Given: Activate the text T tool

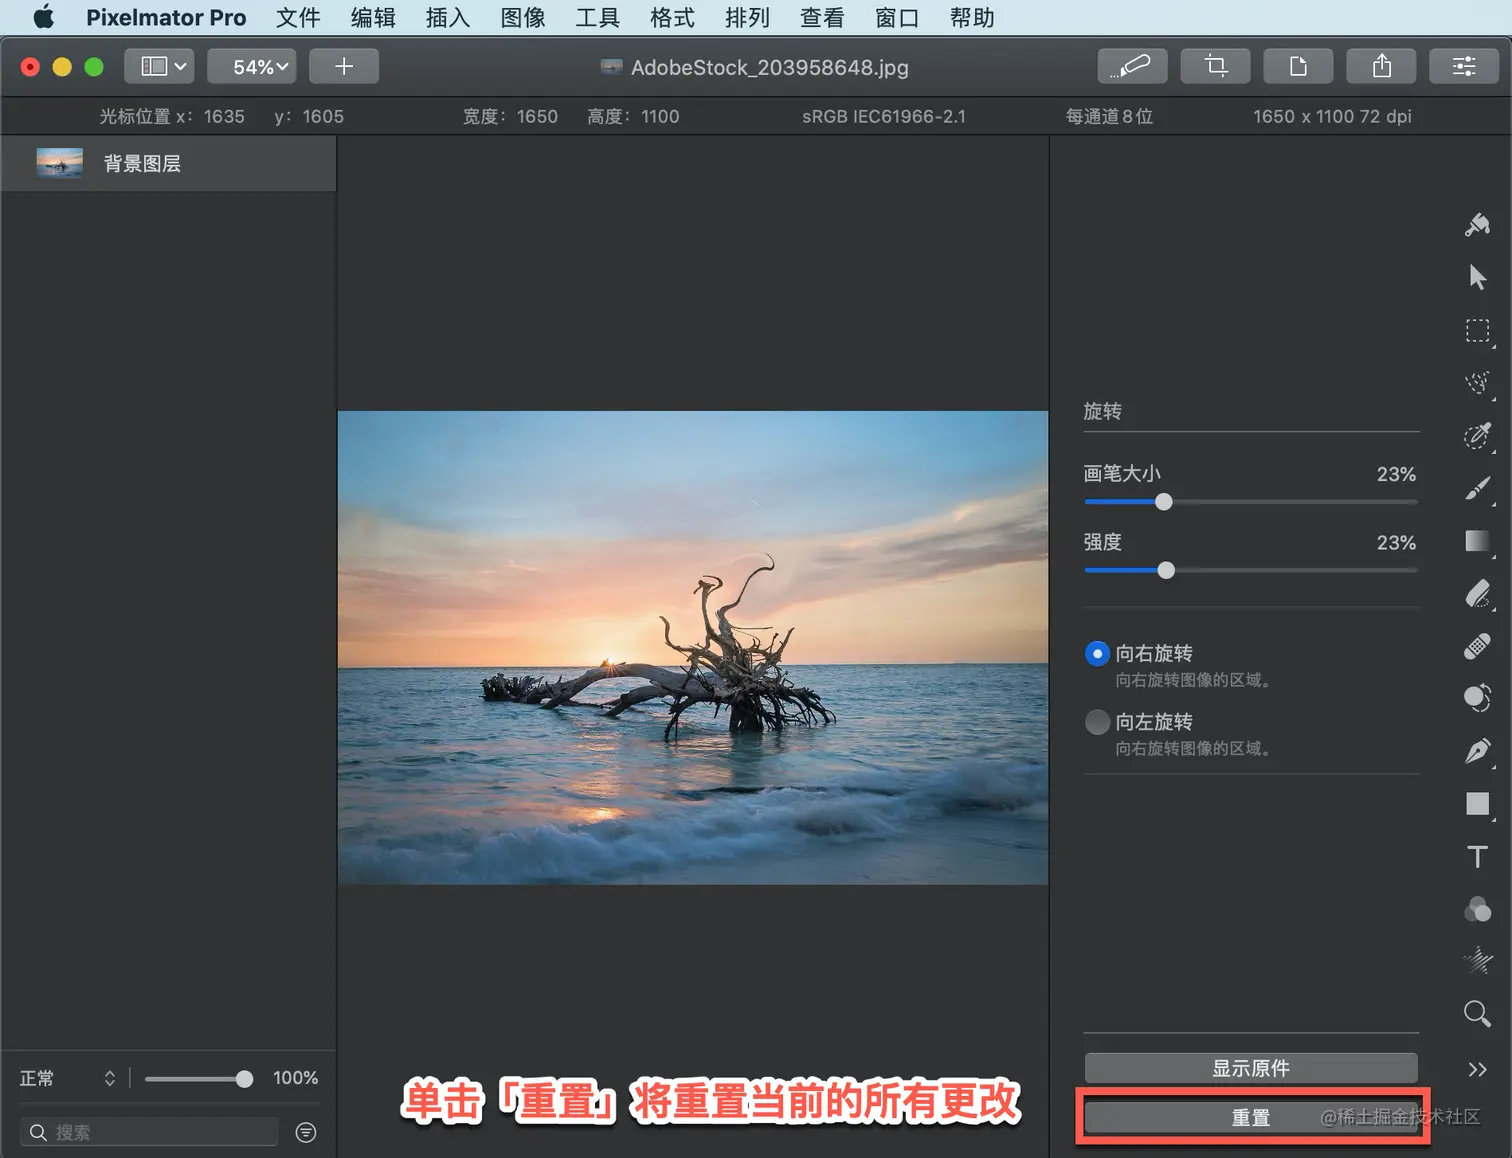Looking at the screenshot, I should click(x=1477, y=857).
